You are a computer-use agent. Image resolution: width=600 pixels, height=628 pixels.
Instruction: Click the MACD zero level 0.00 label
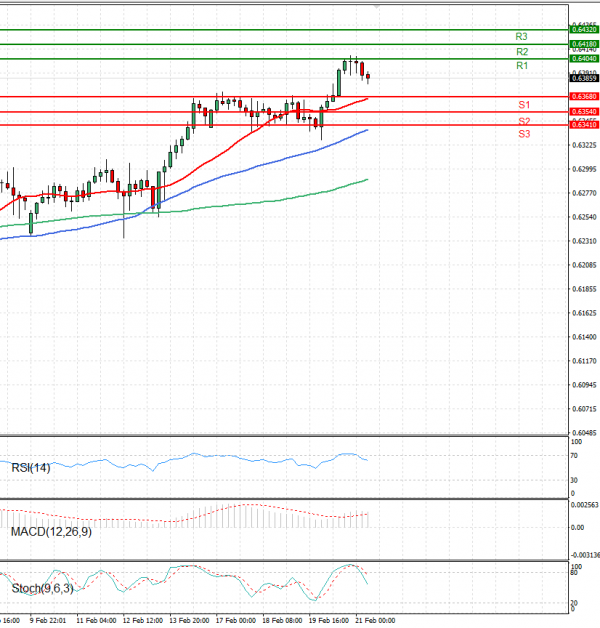tap(577, 528)
